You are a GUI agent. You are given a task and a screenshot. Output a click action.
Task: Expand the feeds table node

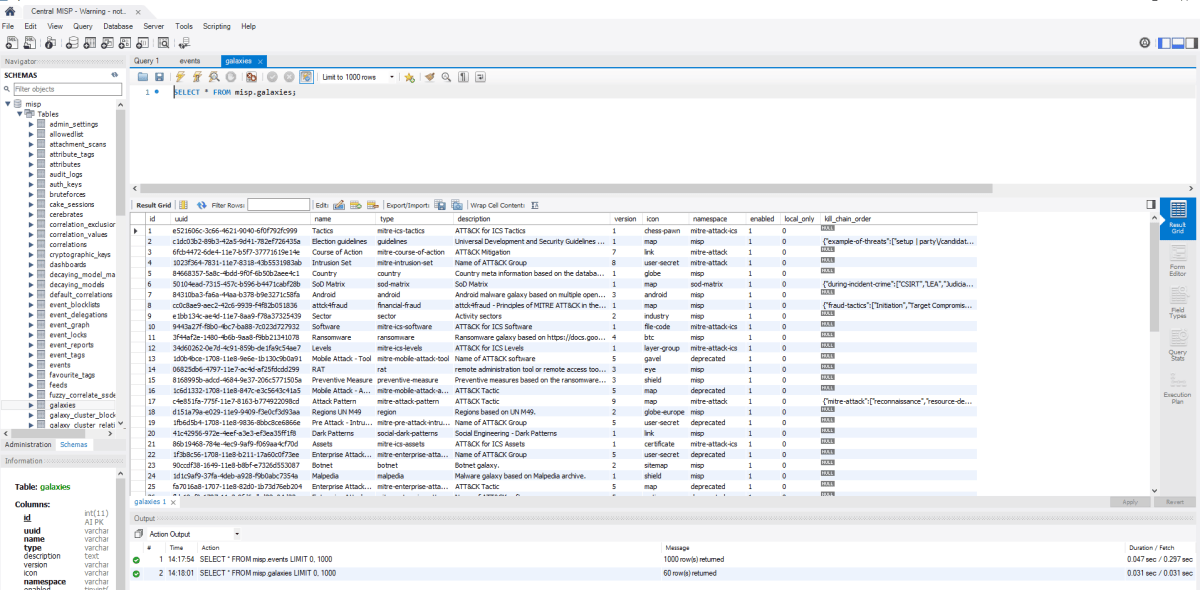pyautogui.click(x=31, y=385)
